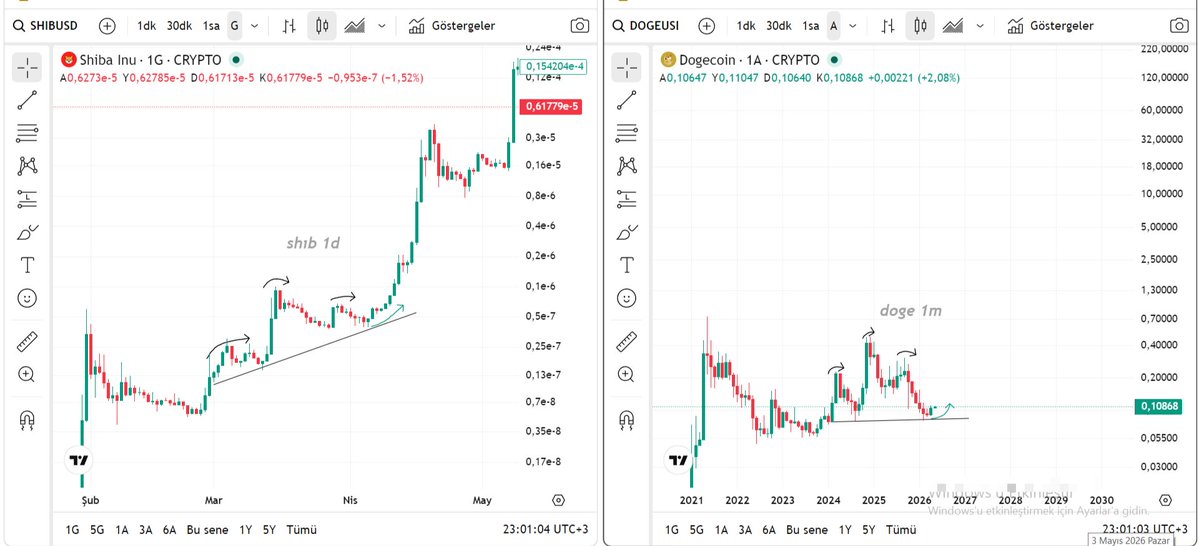This screenshot has height=546, width=1199.
Task: Open symbol search SHIBUSD in left chart
Action: pos(46,25)
